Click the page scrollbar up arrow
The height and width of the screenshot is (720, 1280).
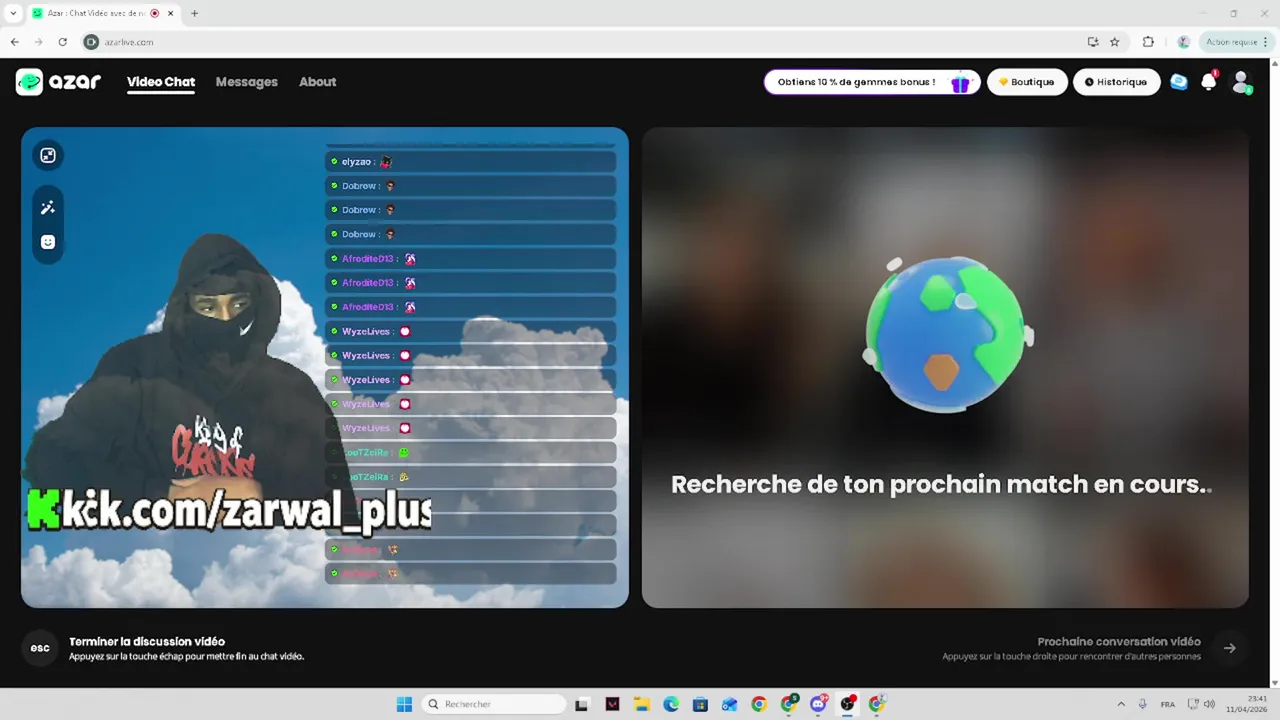point(1274,62)
